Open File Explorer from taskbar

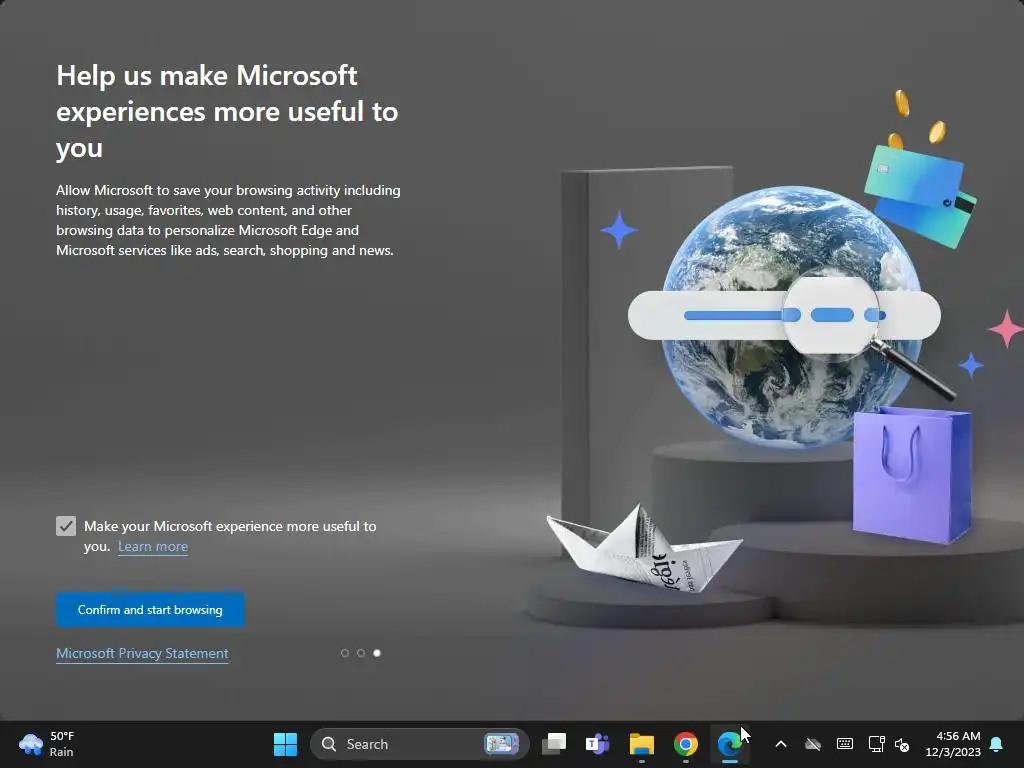(x=641, y=744)
